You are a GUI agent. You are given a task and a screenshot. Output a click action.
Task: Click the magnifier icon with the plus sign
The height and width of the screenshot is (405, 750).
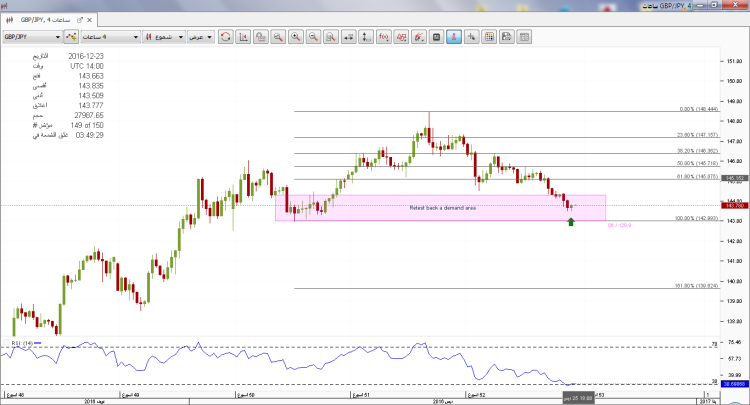(x=296, y=37)
